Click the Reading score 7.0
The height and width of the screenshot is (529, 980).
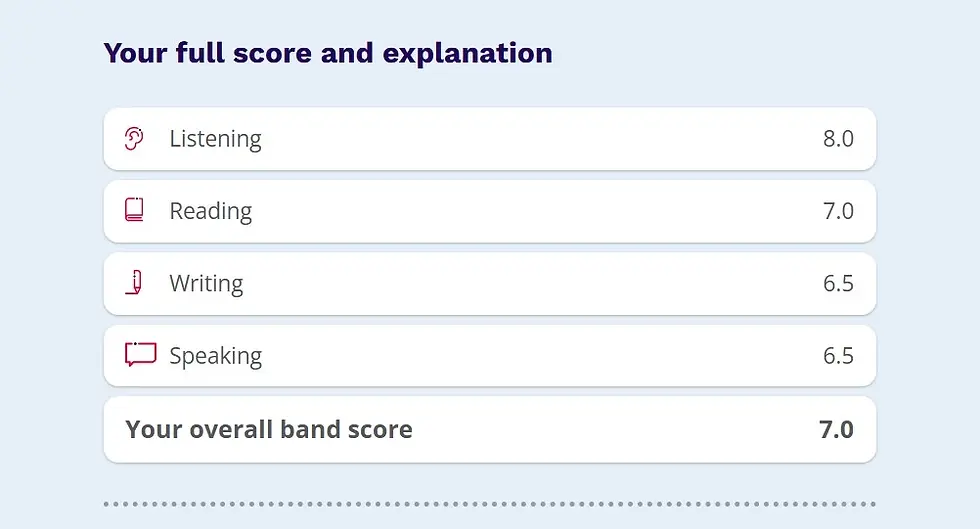pyautogui.click(x=838, y=211)
